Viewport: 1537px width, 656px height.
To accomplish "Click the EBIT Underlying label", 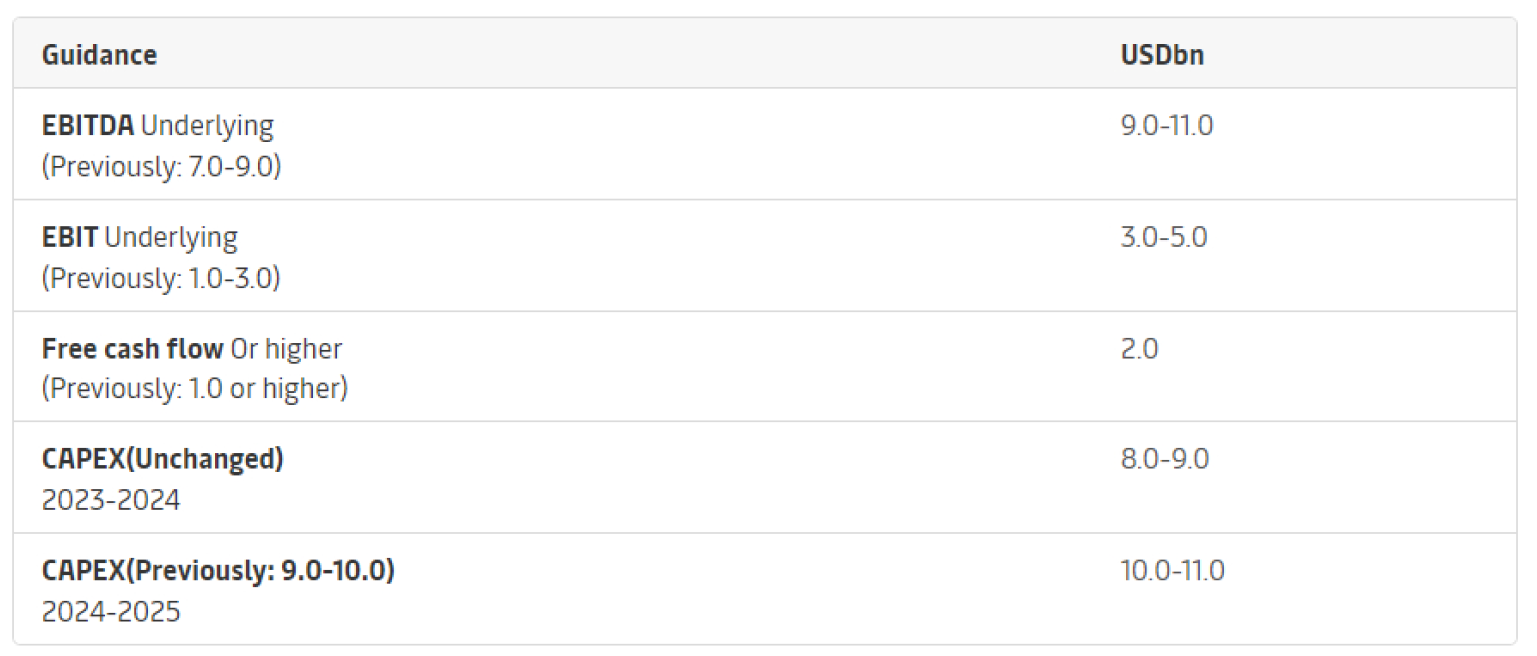I will coord(140,238).
